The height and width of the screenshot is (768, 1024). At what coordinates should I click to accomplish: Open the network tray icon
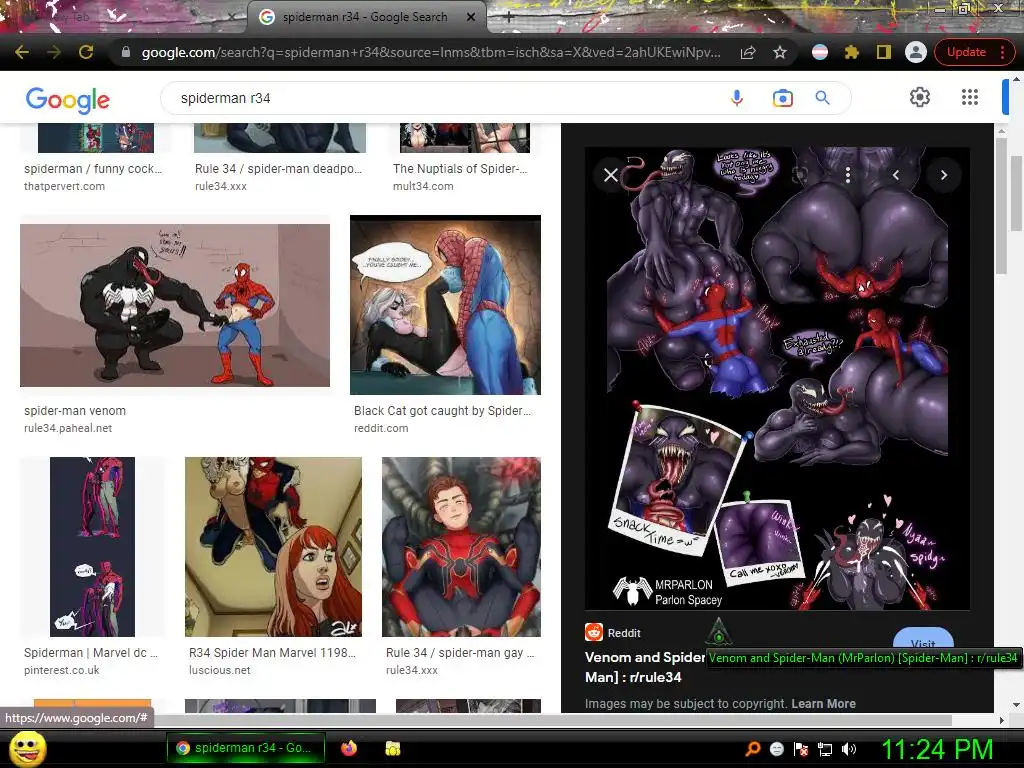(825, 749)
